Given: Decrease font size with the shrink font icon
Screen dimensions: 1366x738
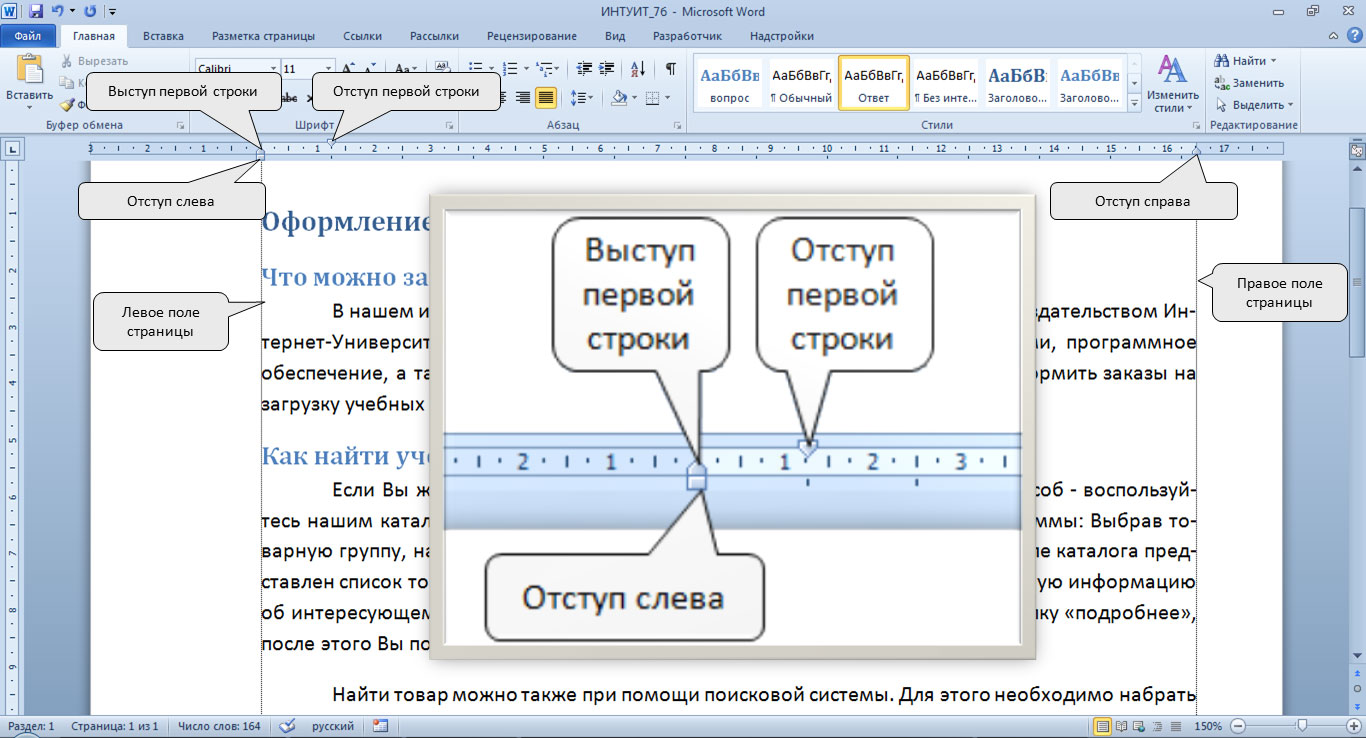Looking at the screenshot, I should point(371,69).
